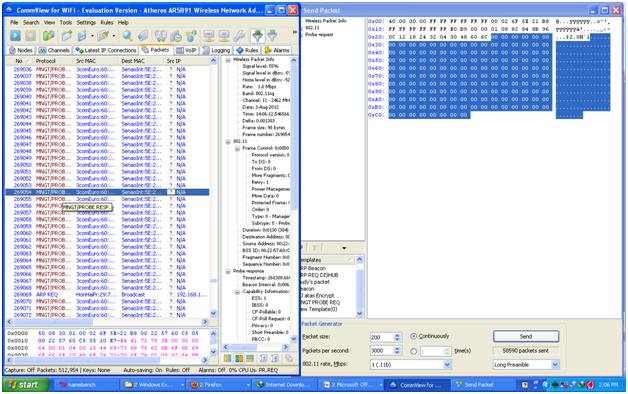Select the third decoder layout icon below tree
628x394 pixels.
pyautogui.click(x=250, y=358)
